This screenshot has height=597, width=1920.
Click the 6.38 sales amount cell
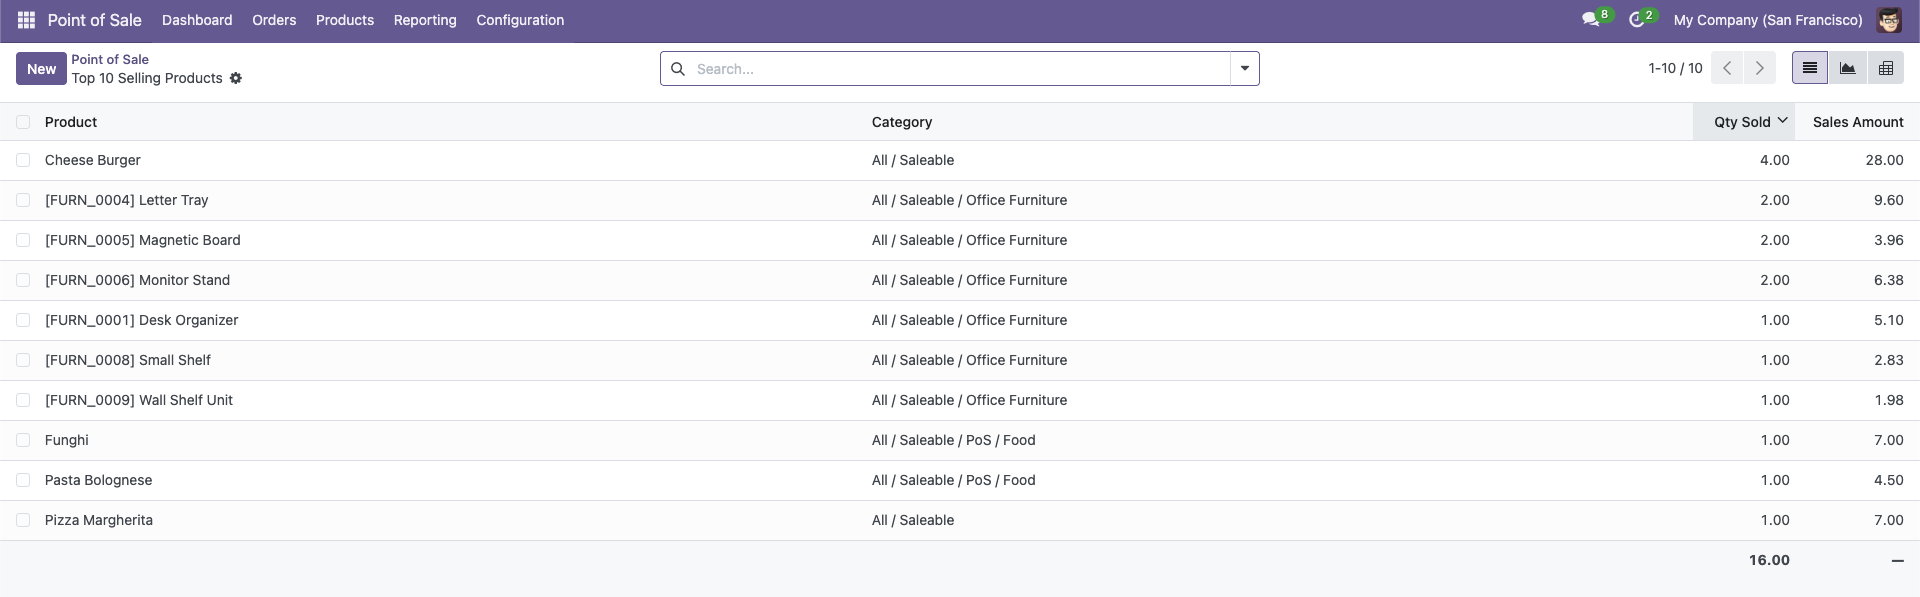tap(1888, 280)
